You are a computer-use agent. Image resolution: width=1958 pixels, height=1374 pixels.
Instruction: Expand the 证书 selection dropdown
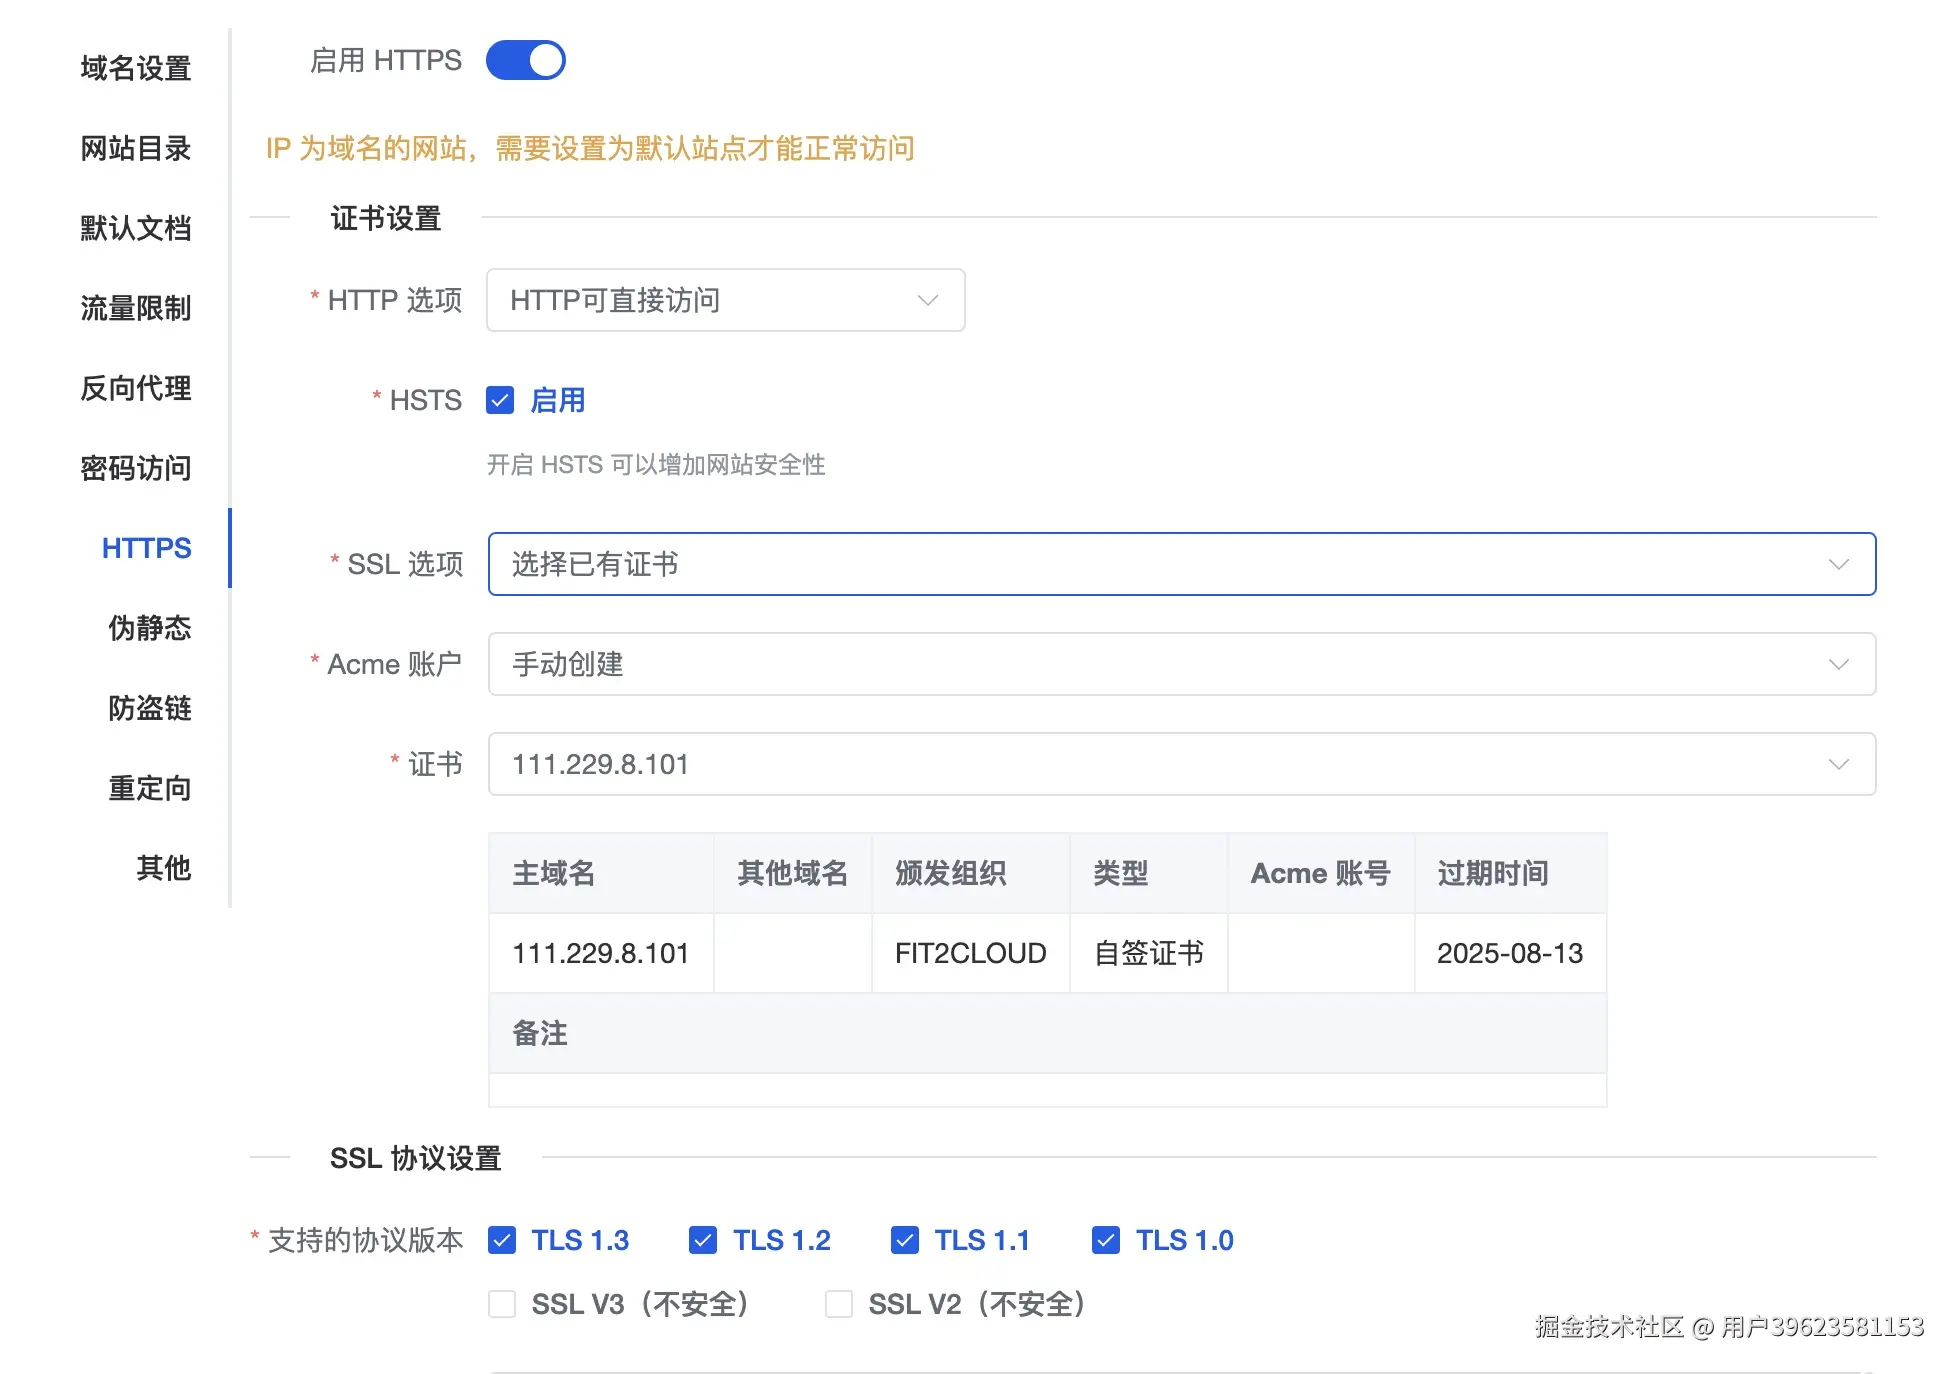coord(1180,764)
